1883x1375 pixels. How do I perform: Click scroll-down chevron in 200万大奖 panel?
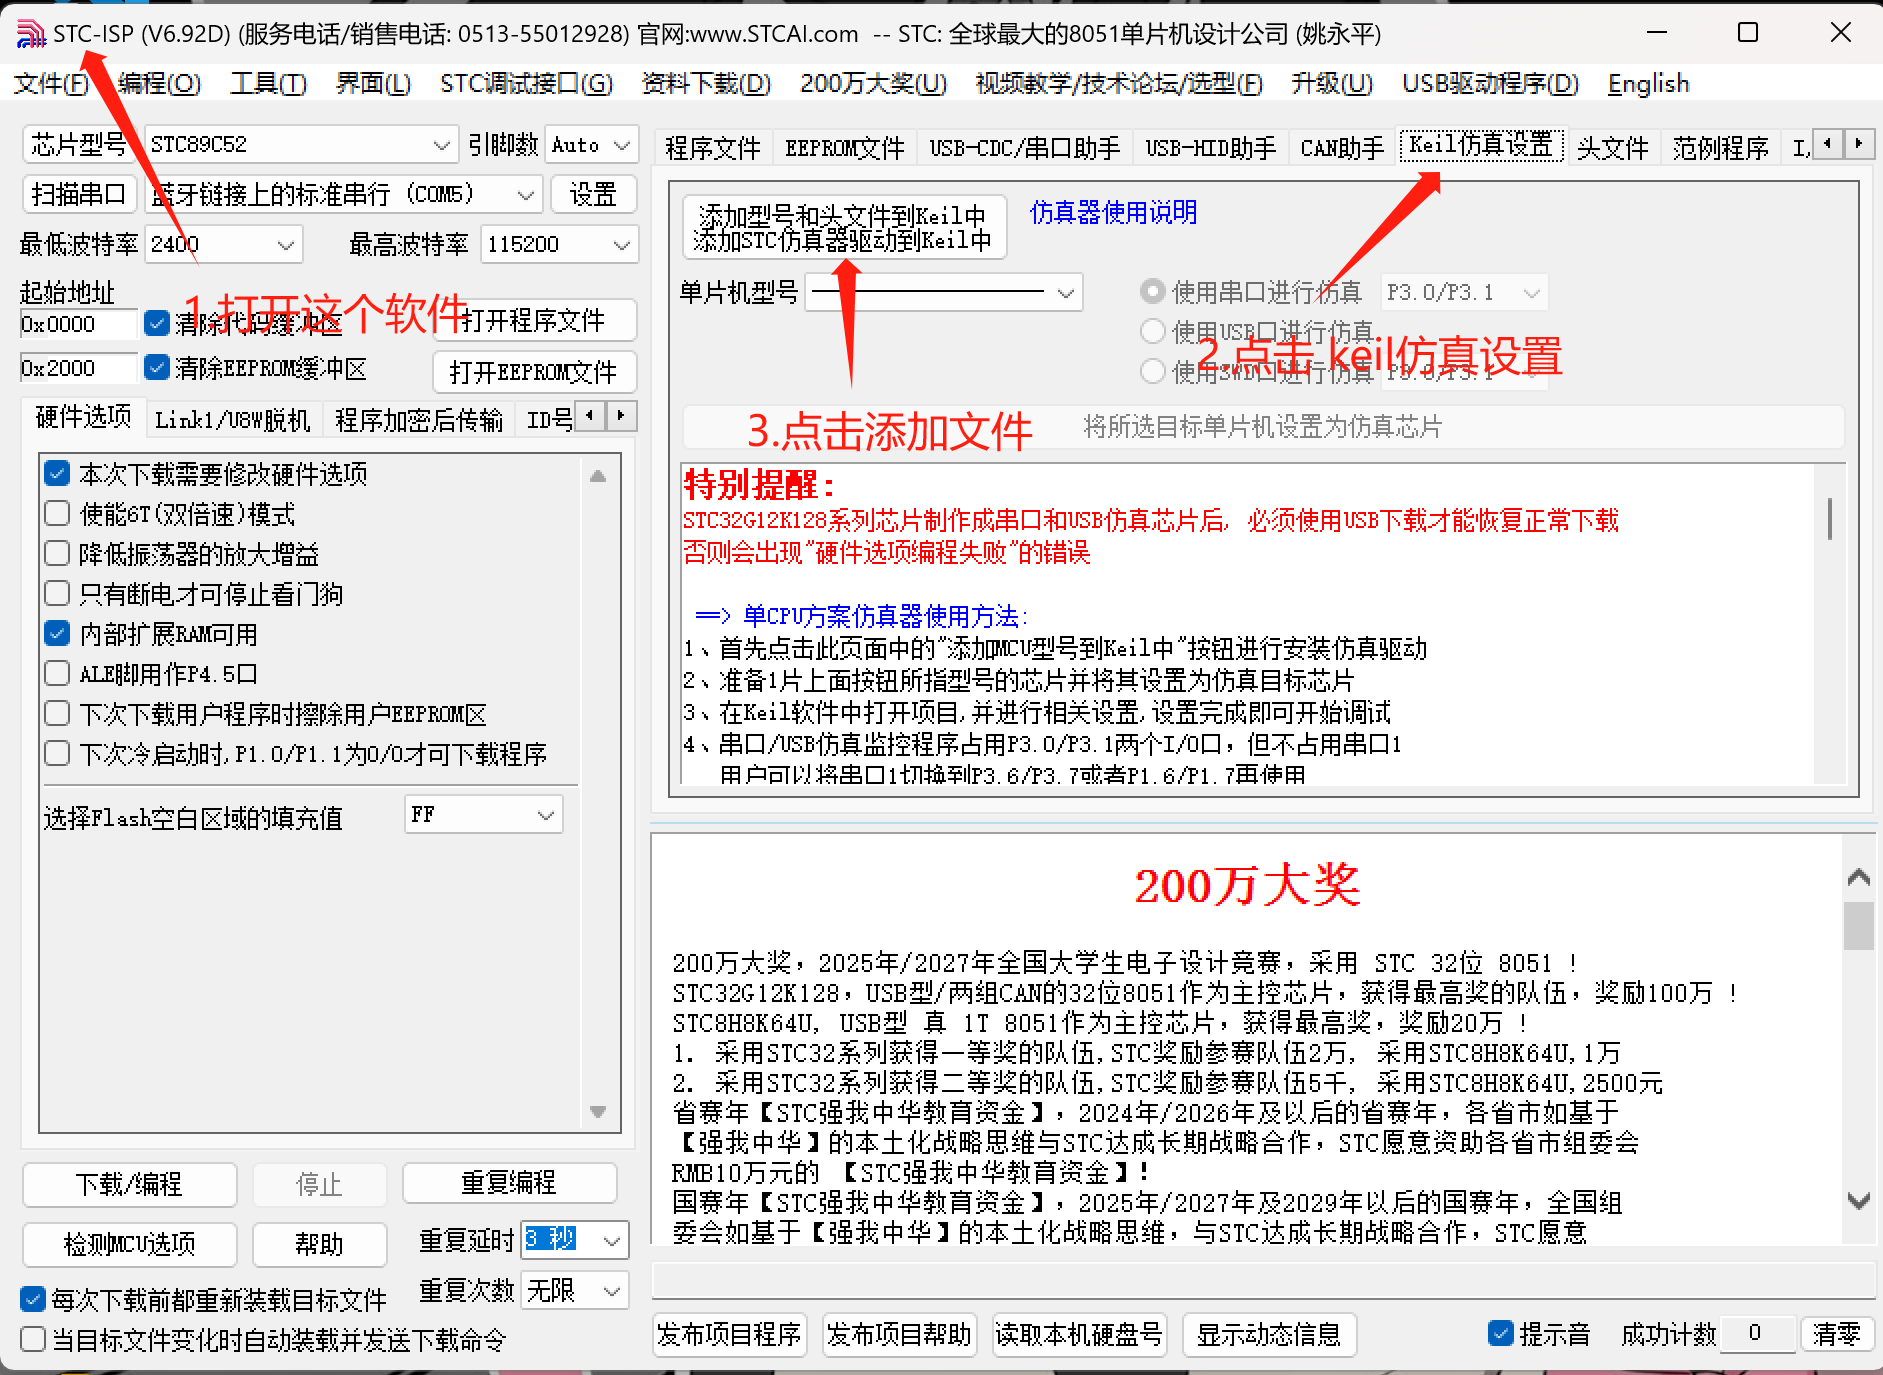click(x=1859, y=1200)
